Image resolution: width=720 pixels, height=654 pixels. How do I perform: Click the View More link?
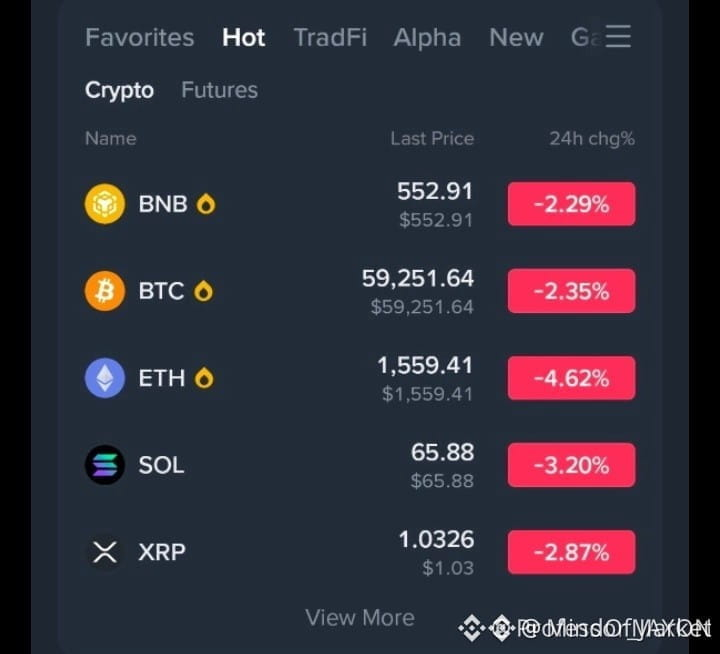360,618
